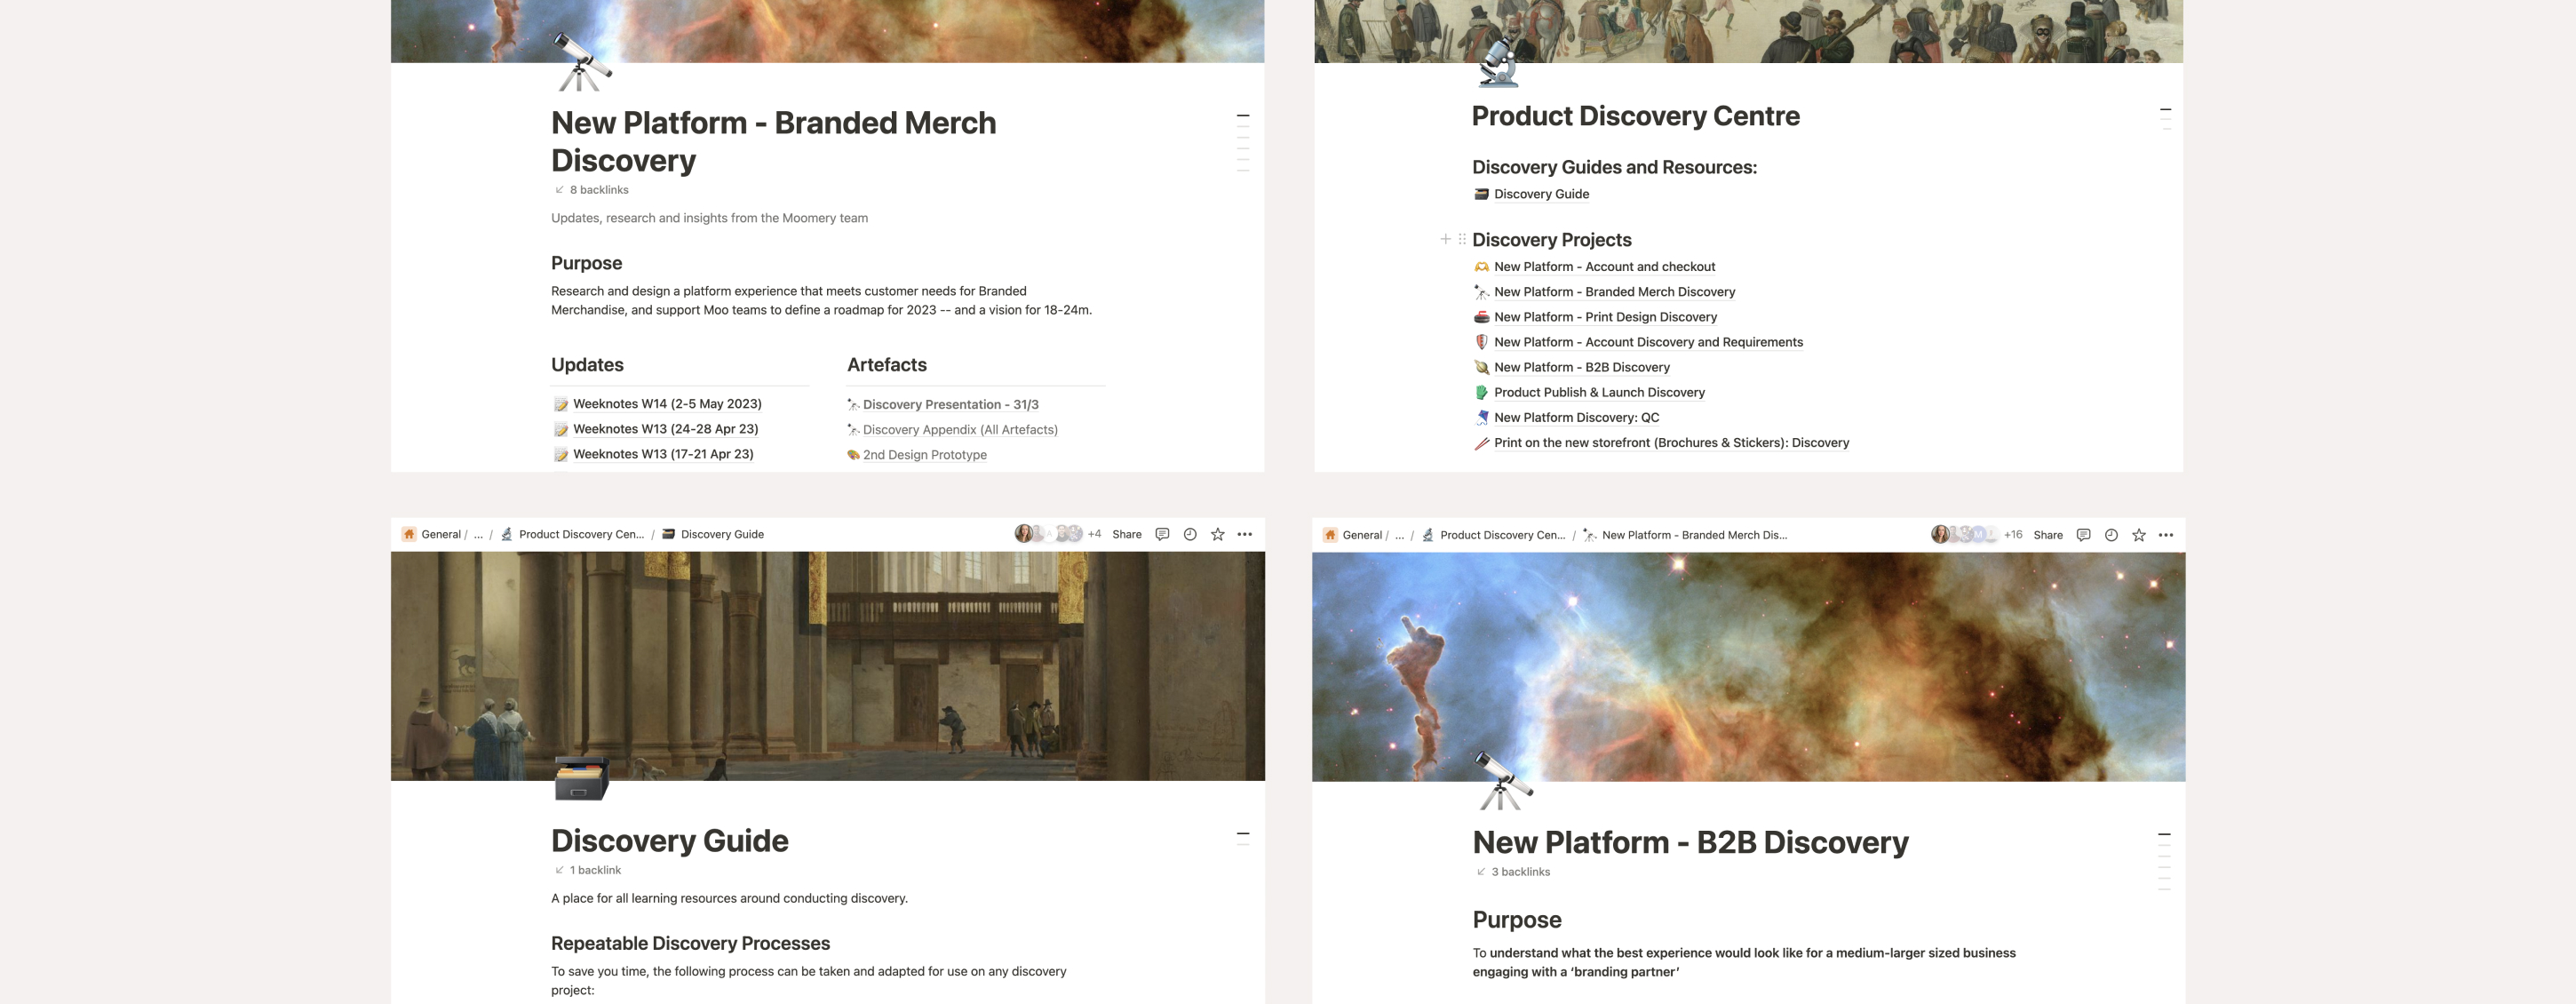Image resolution: width=2576 pixels, height=1004 pixels.
Task: Click the 'Product Discovery Centre' page title
Action: pyautogui.click(x=1636, y=116)
